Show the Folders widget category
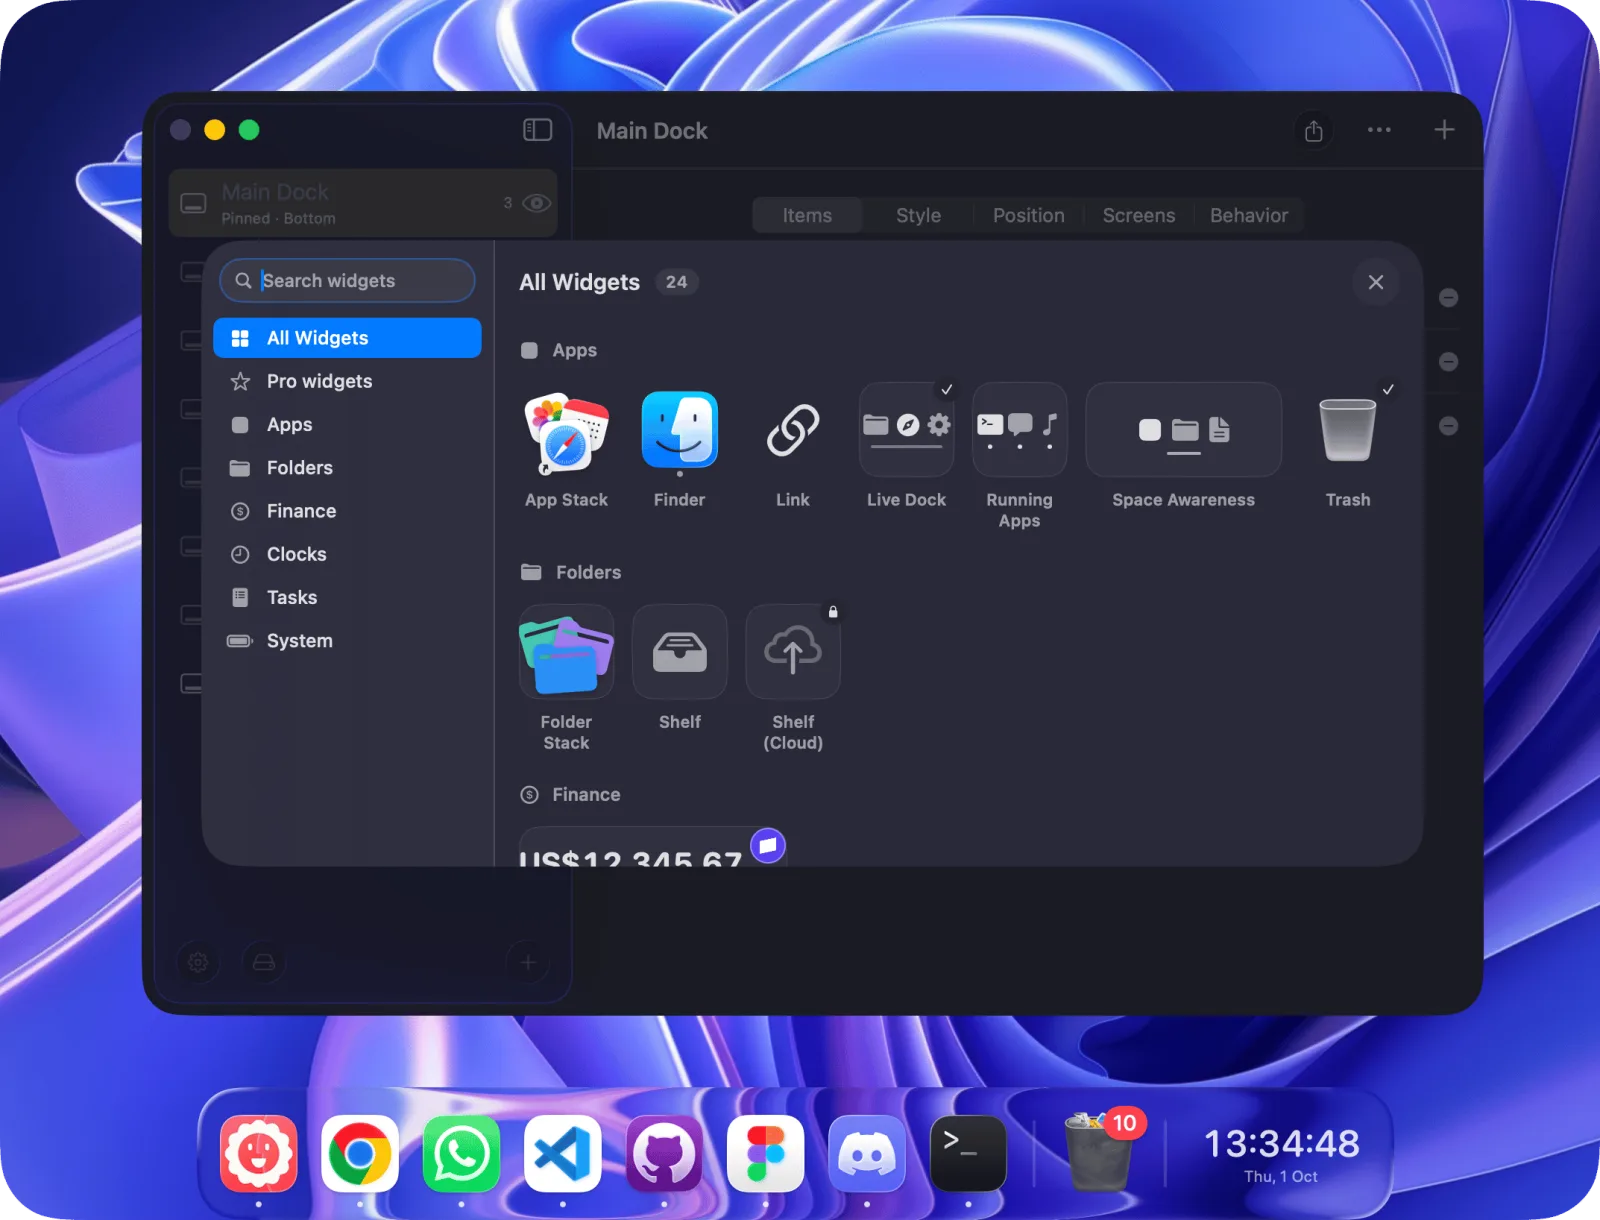Viewport: 1600px width, 1220px height. (x=347, y=468)
